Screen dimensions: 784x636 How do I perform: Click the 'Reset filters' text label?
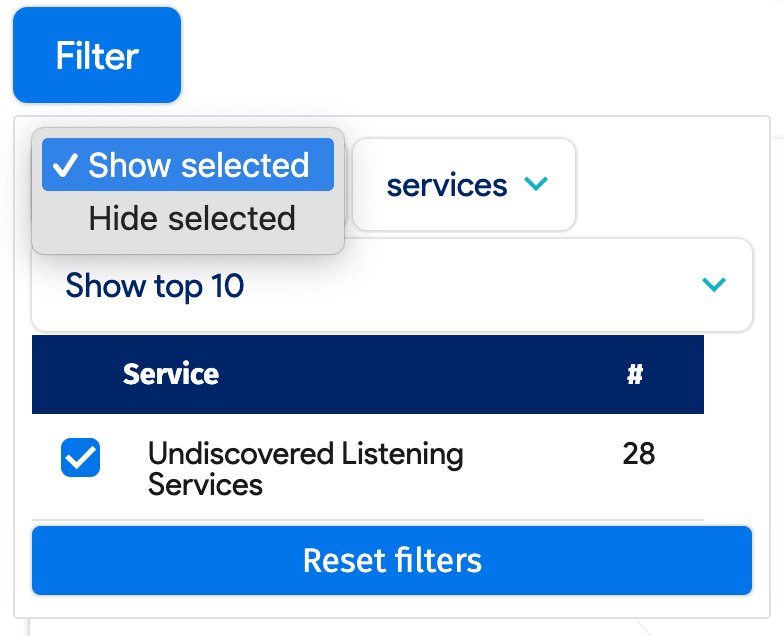pos(392,561)
